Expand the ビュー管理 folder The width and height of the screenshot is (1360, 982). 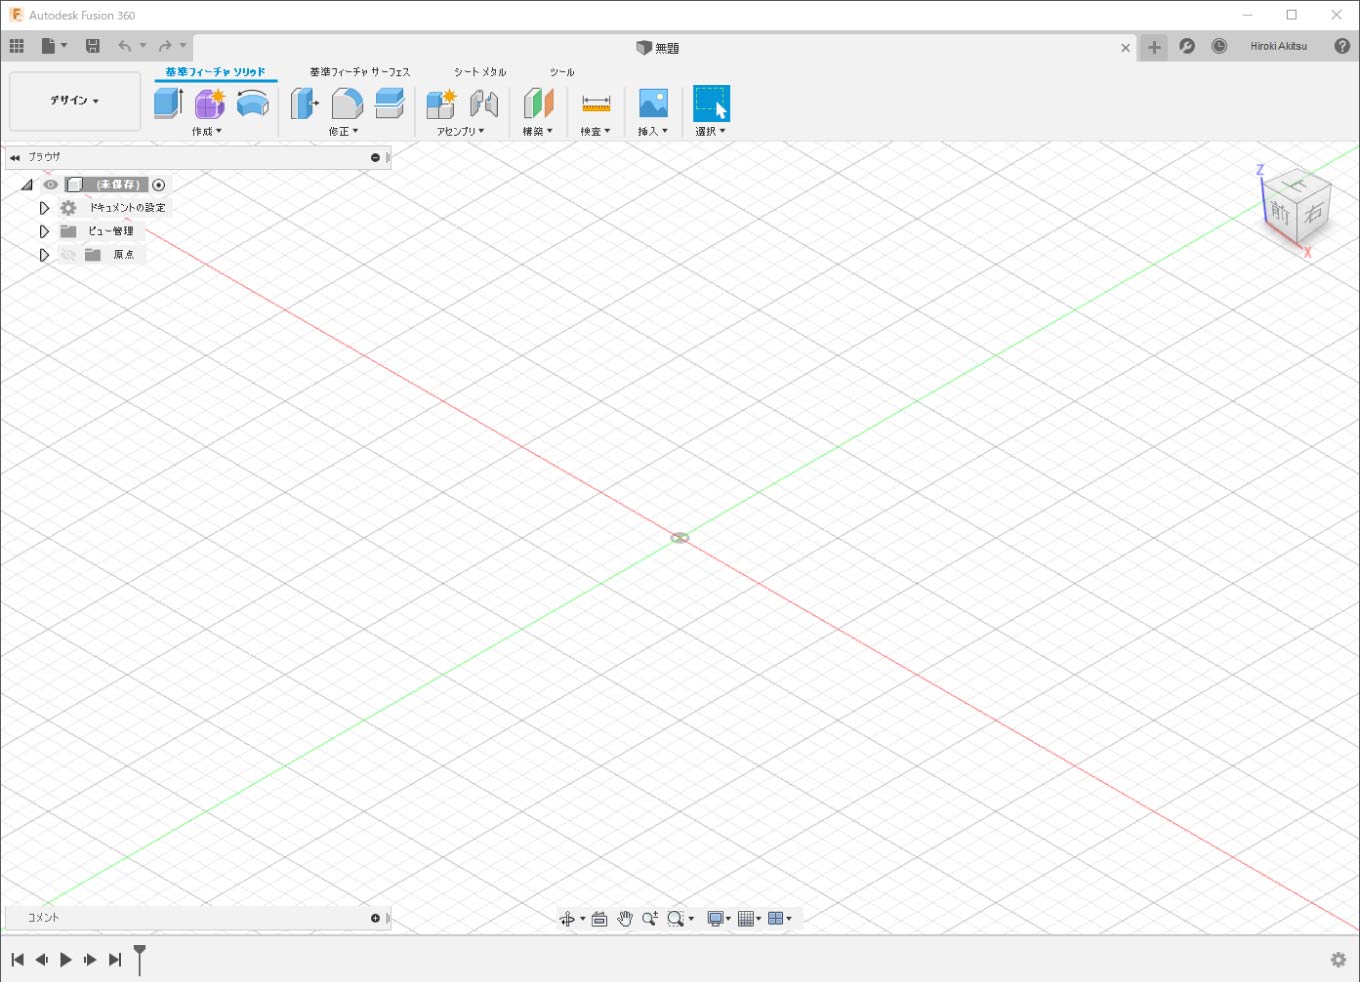point(44,231)
